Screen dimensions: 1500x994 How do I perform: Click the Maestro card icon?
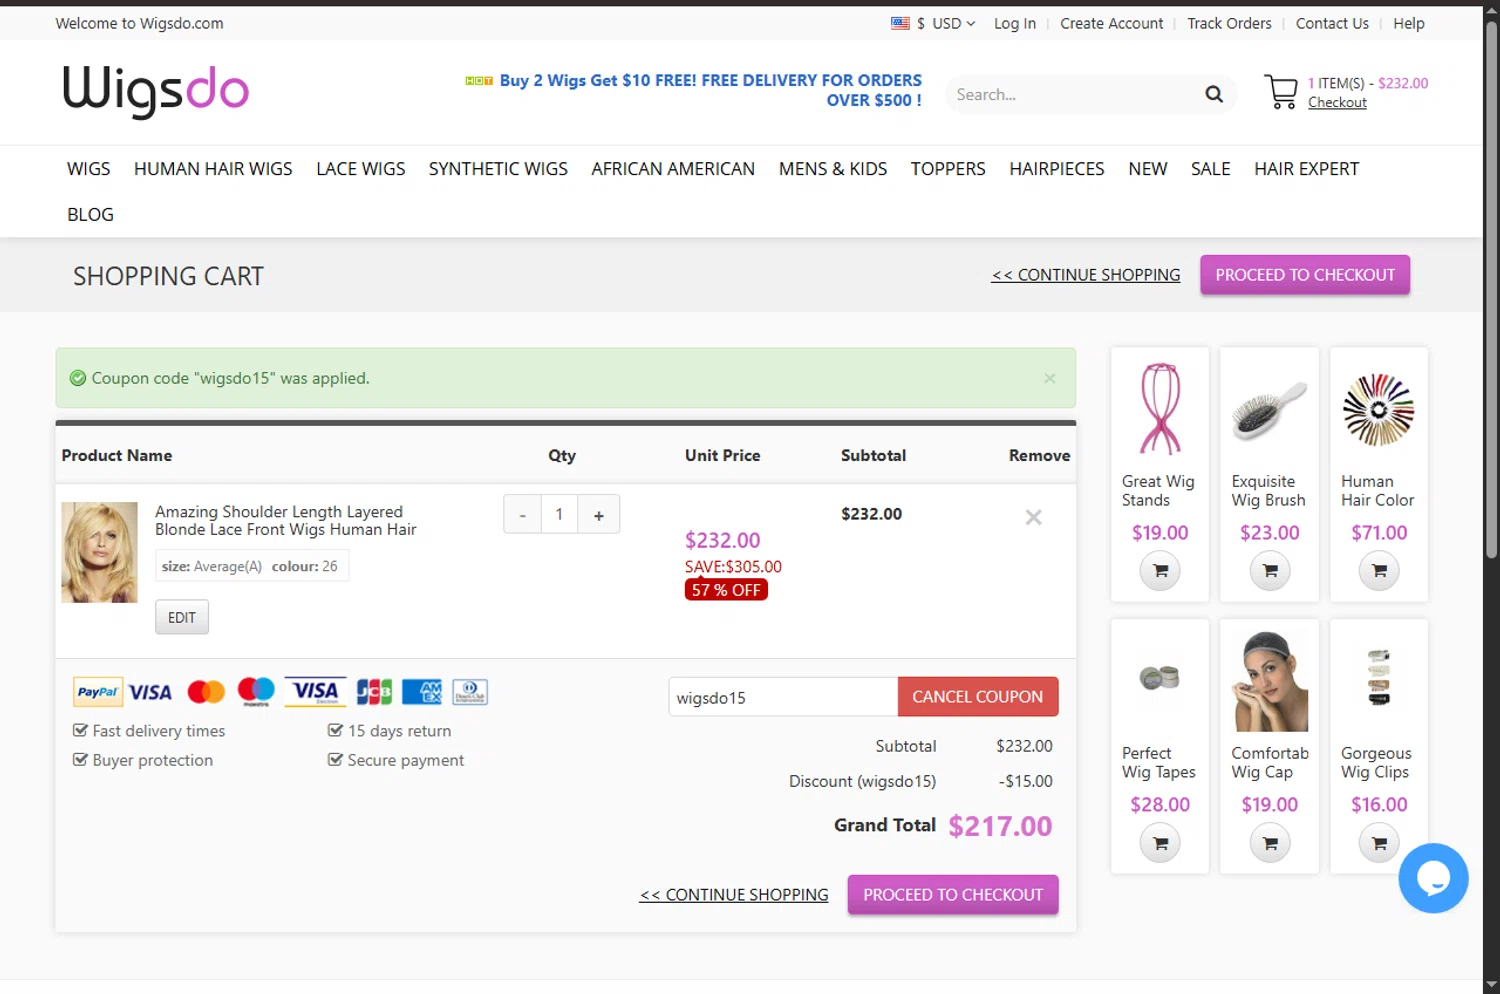(256, 691)
